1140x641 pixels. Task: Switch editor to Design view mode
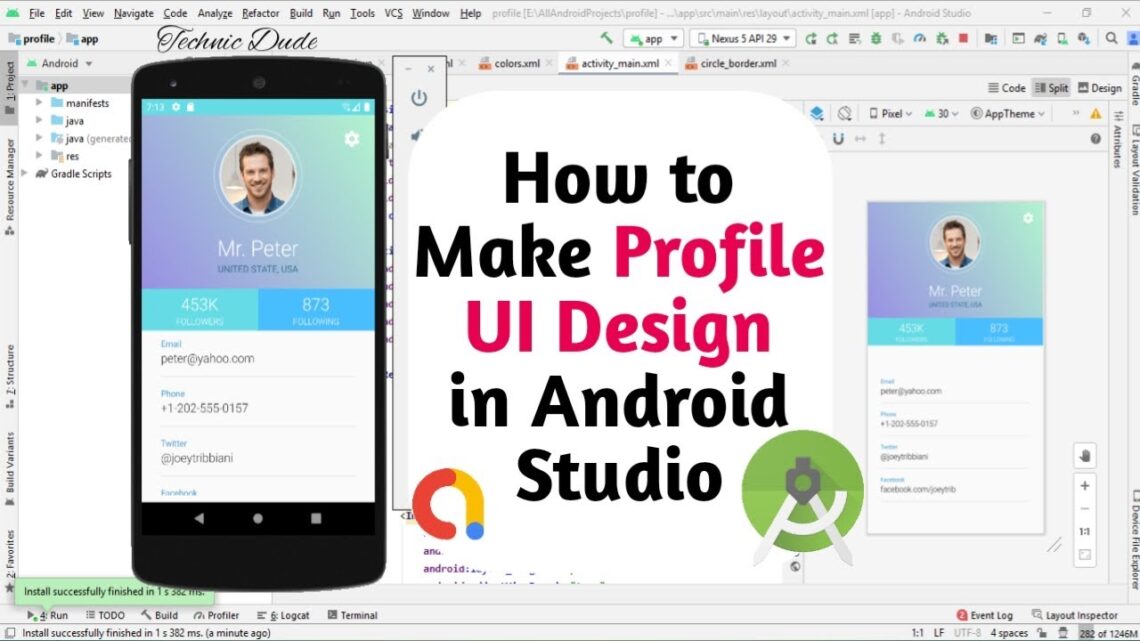(x=1099, y=88)
